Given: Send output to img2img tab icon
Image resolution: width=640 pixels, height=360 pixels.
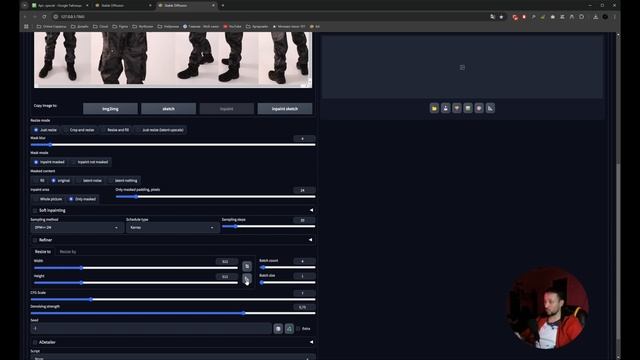Looking at the screenshot, I should pos(468,108).
